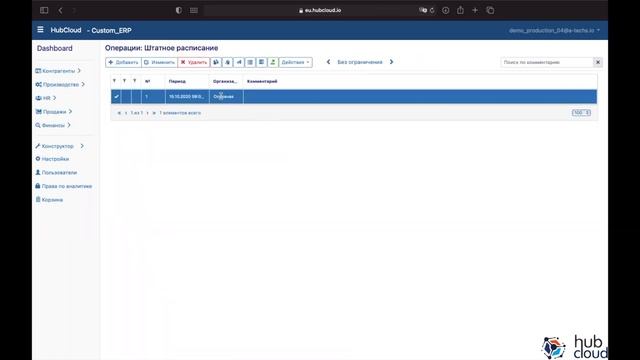
Task: Click the detailed list toolbar icon
Action: [262, 62]
